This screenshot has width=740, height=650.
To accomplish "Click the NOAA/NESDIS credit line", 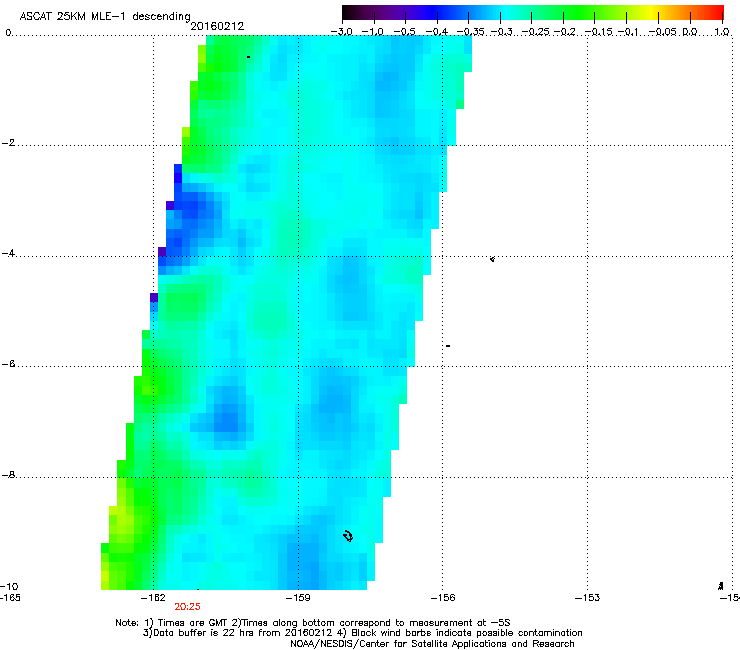I will (x=432, y=644).
